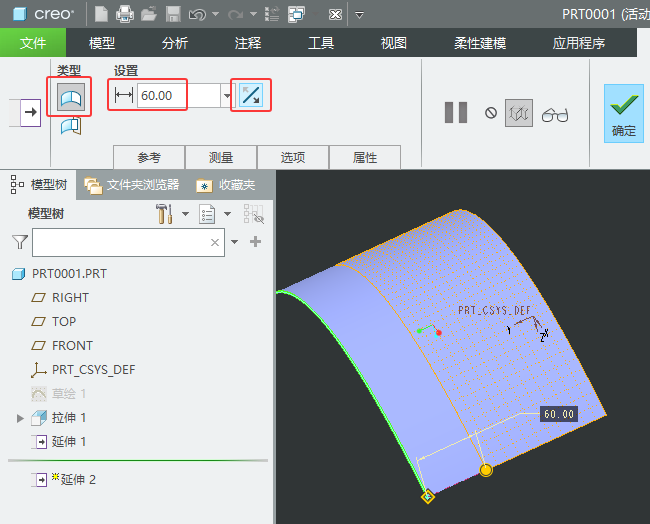Image resolution: width=650 pixels, height=524 pixels.
Task: Click the New file icon
Action: (x=101, y=15)
